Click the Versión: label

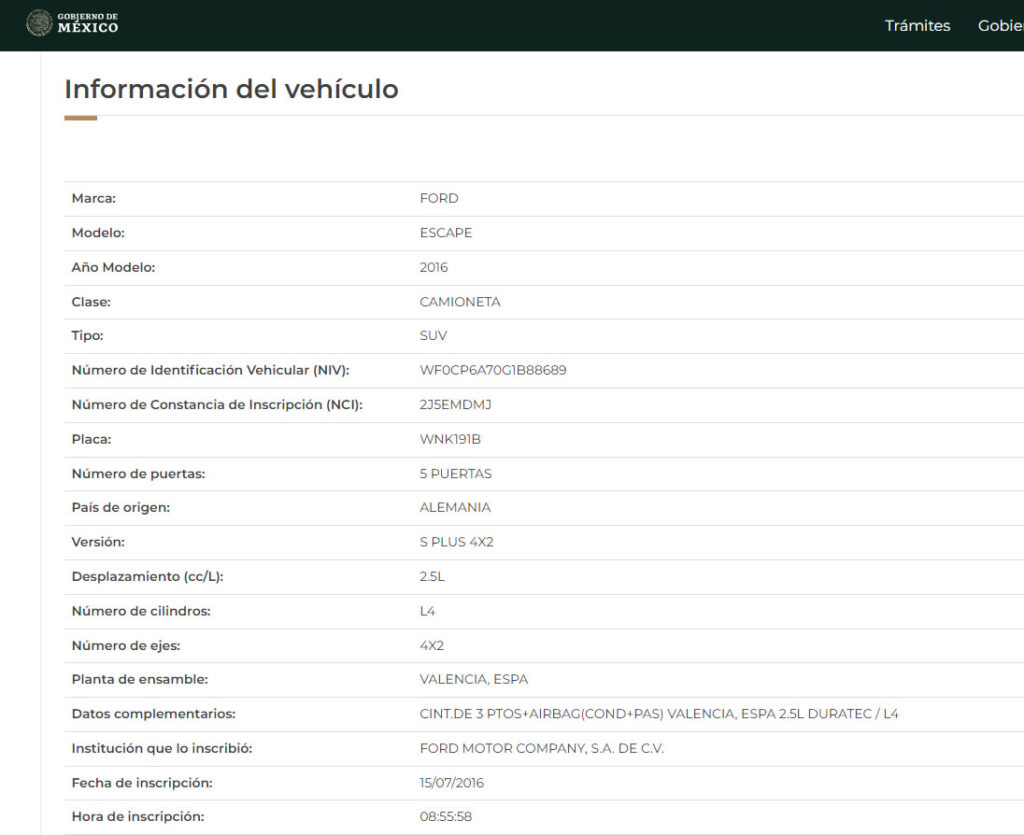pyautogui.click(x=98, y=542)
